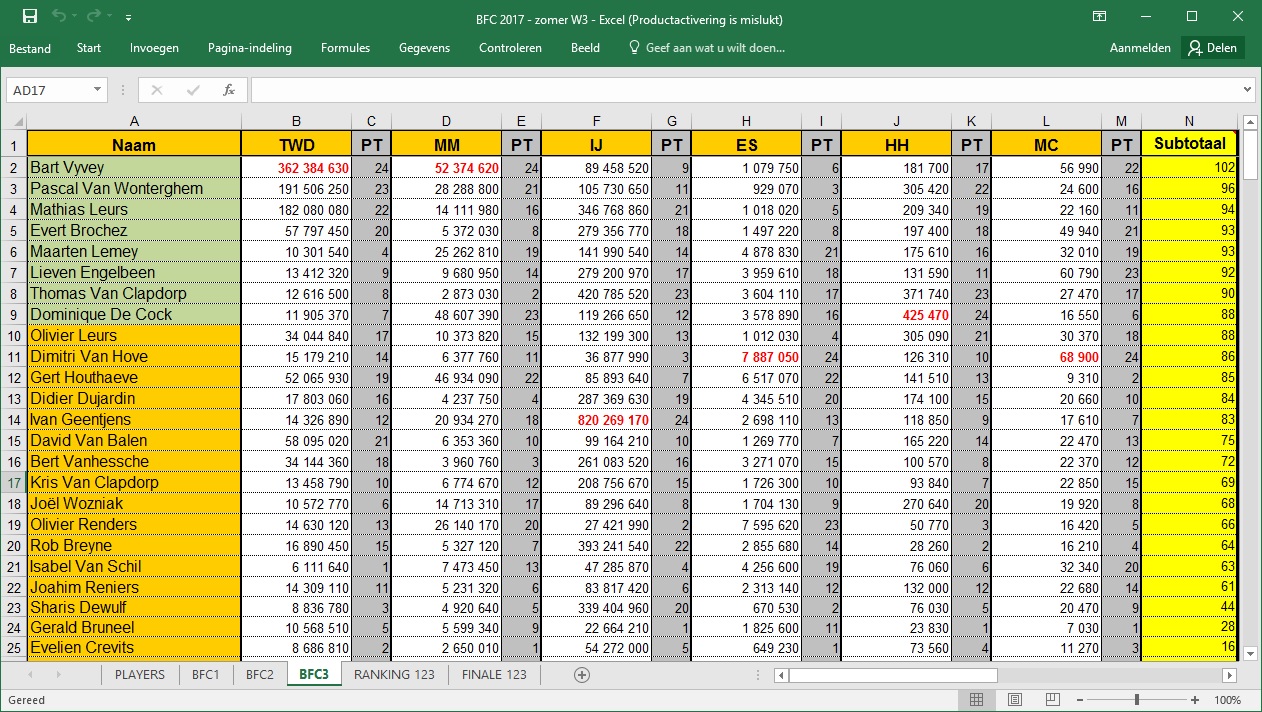The width and height of the screenshot is (1262, 712).
Task: Click the Redo arrow icon
Action: [x=94, y=17]
